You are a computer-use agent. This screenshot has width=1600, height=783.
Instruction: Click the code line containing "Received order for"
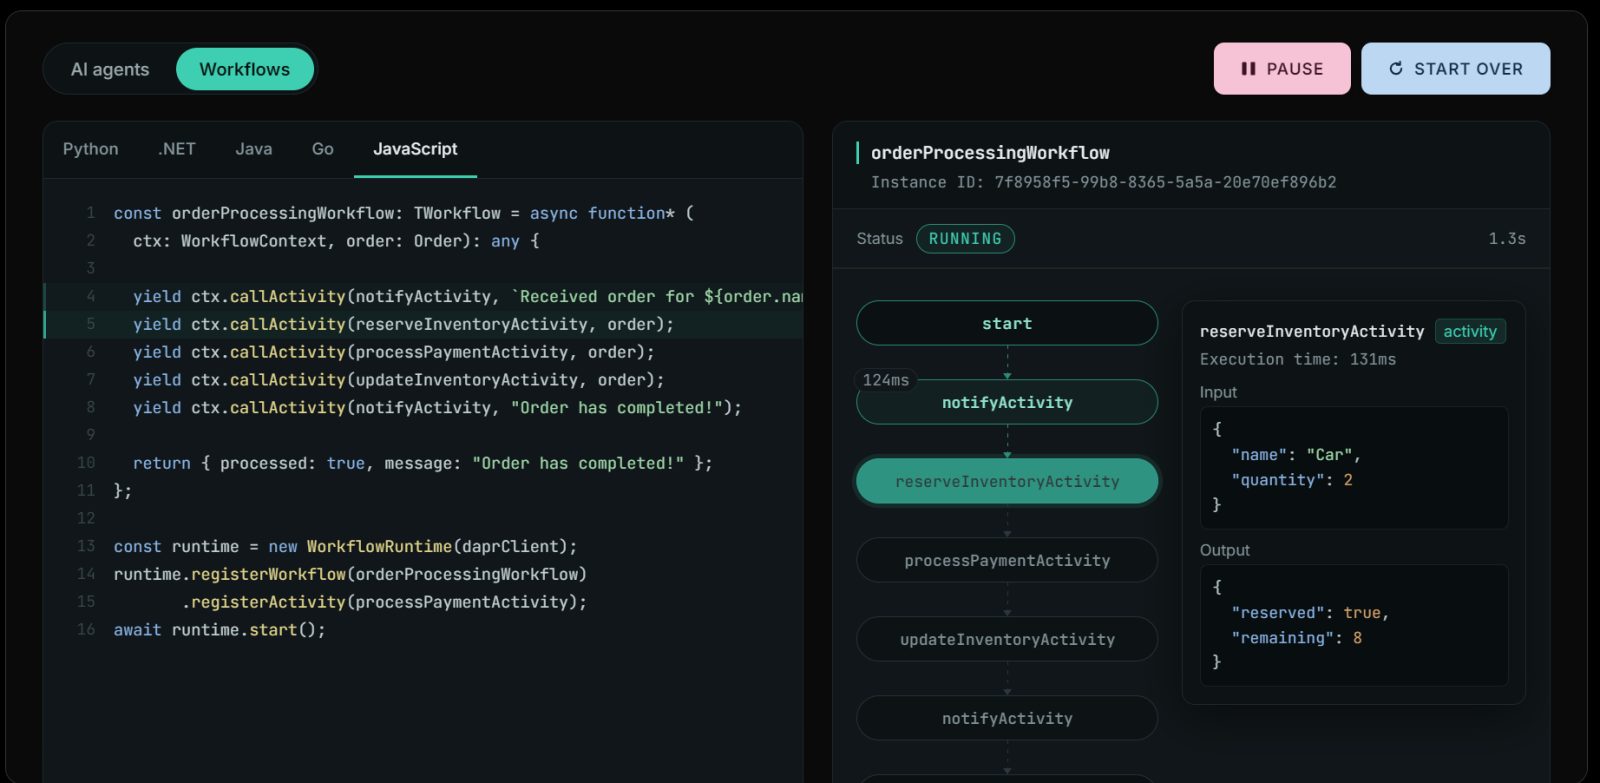pyautogui.click(x=468, y=296)
